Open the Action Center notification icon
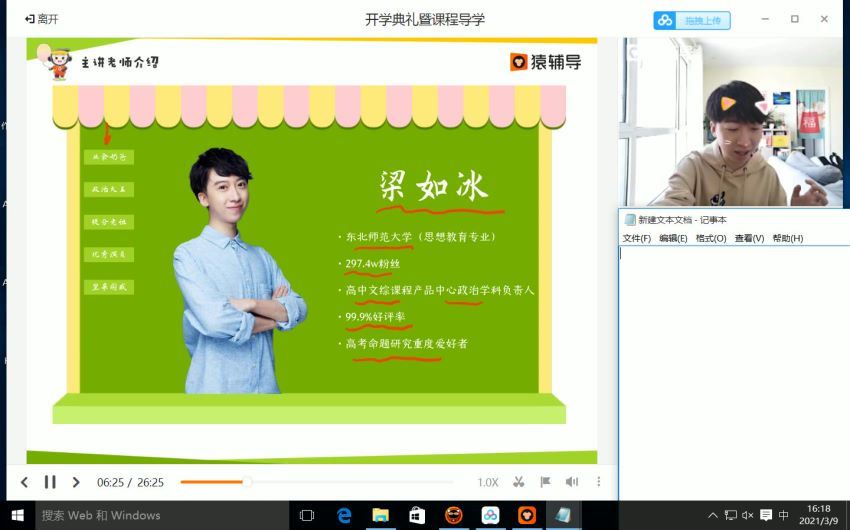The image size is (850, 530). 766,515
